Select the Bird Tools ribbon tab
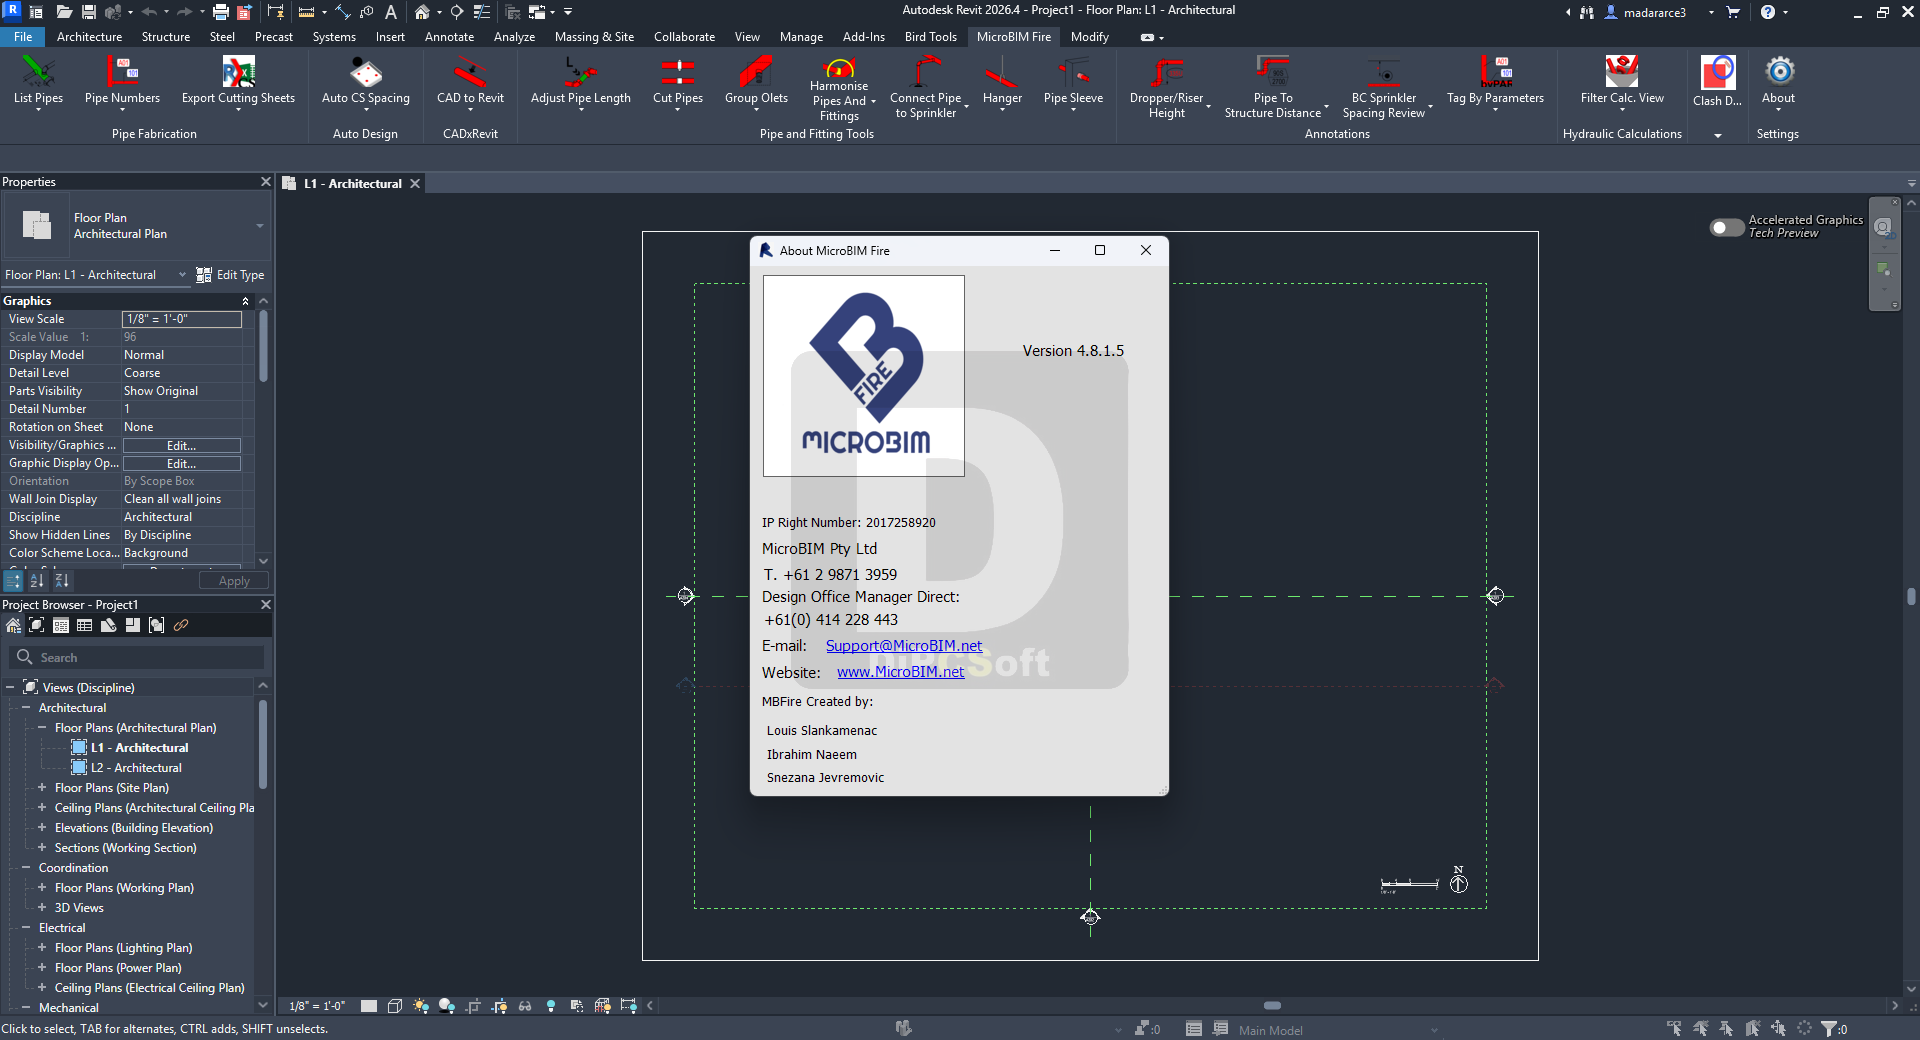Screen dimensions: 1920x1040 click(x=931, y=37)
